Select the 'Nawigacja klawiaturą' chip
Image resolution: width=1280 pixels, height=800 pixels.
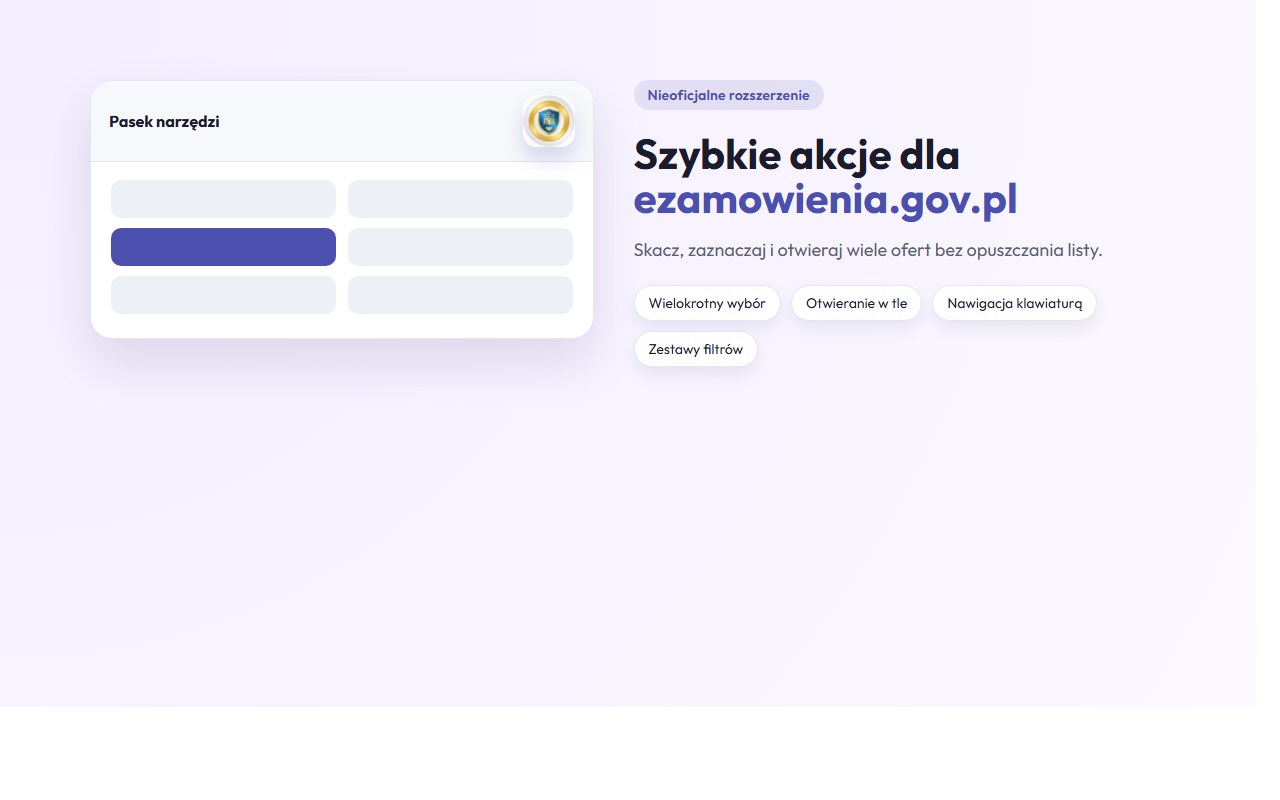1014,303
